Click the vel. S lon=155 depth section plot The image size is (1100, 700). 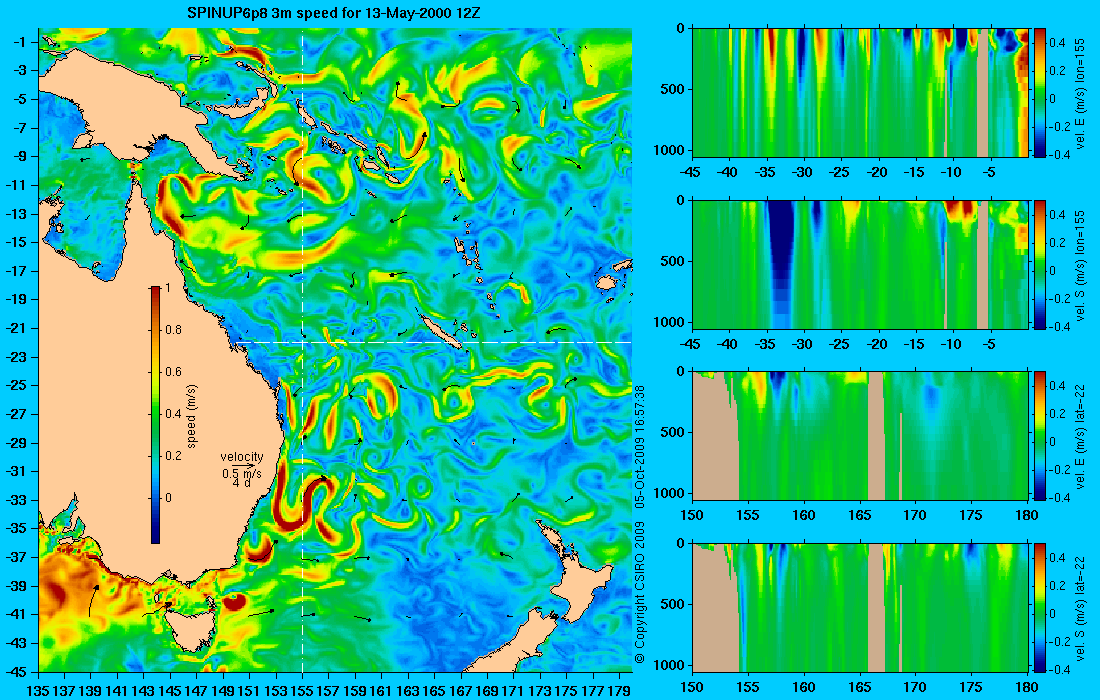click(x=860, y=264)
